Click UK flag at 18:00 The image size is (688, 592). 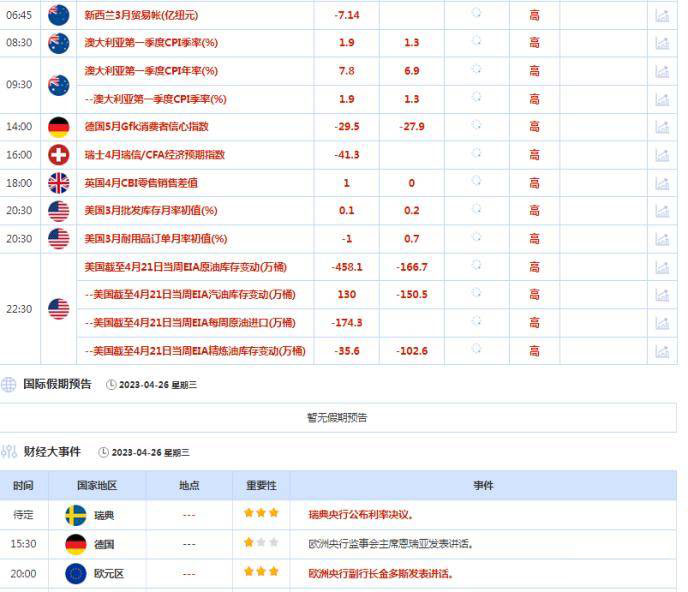(58, 183)
